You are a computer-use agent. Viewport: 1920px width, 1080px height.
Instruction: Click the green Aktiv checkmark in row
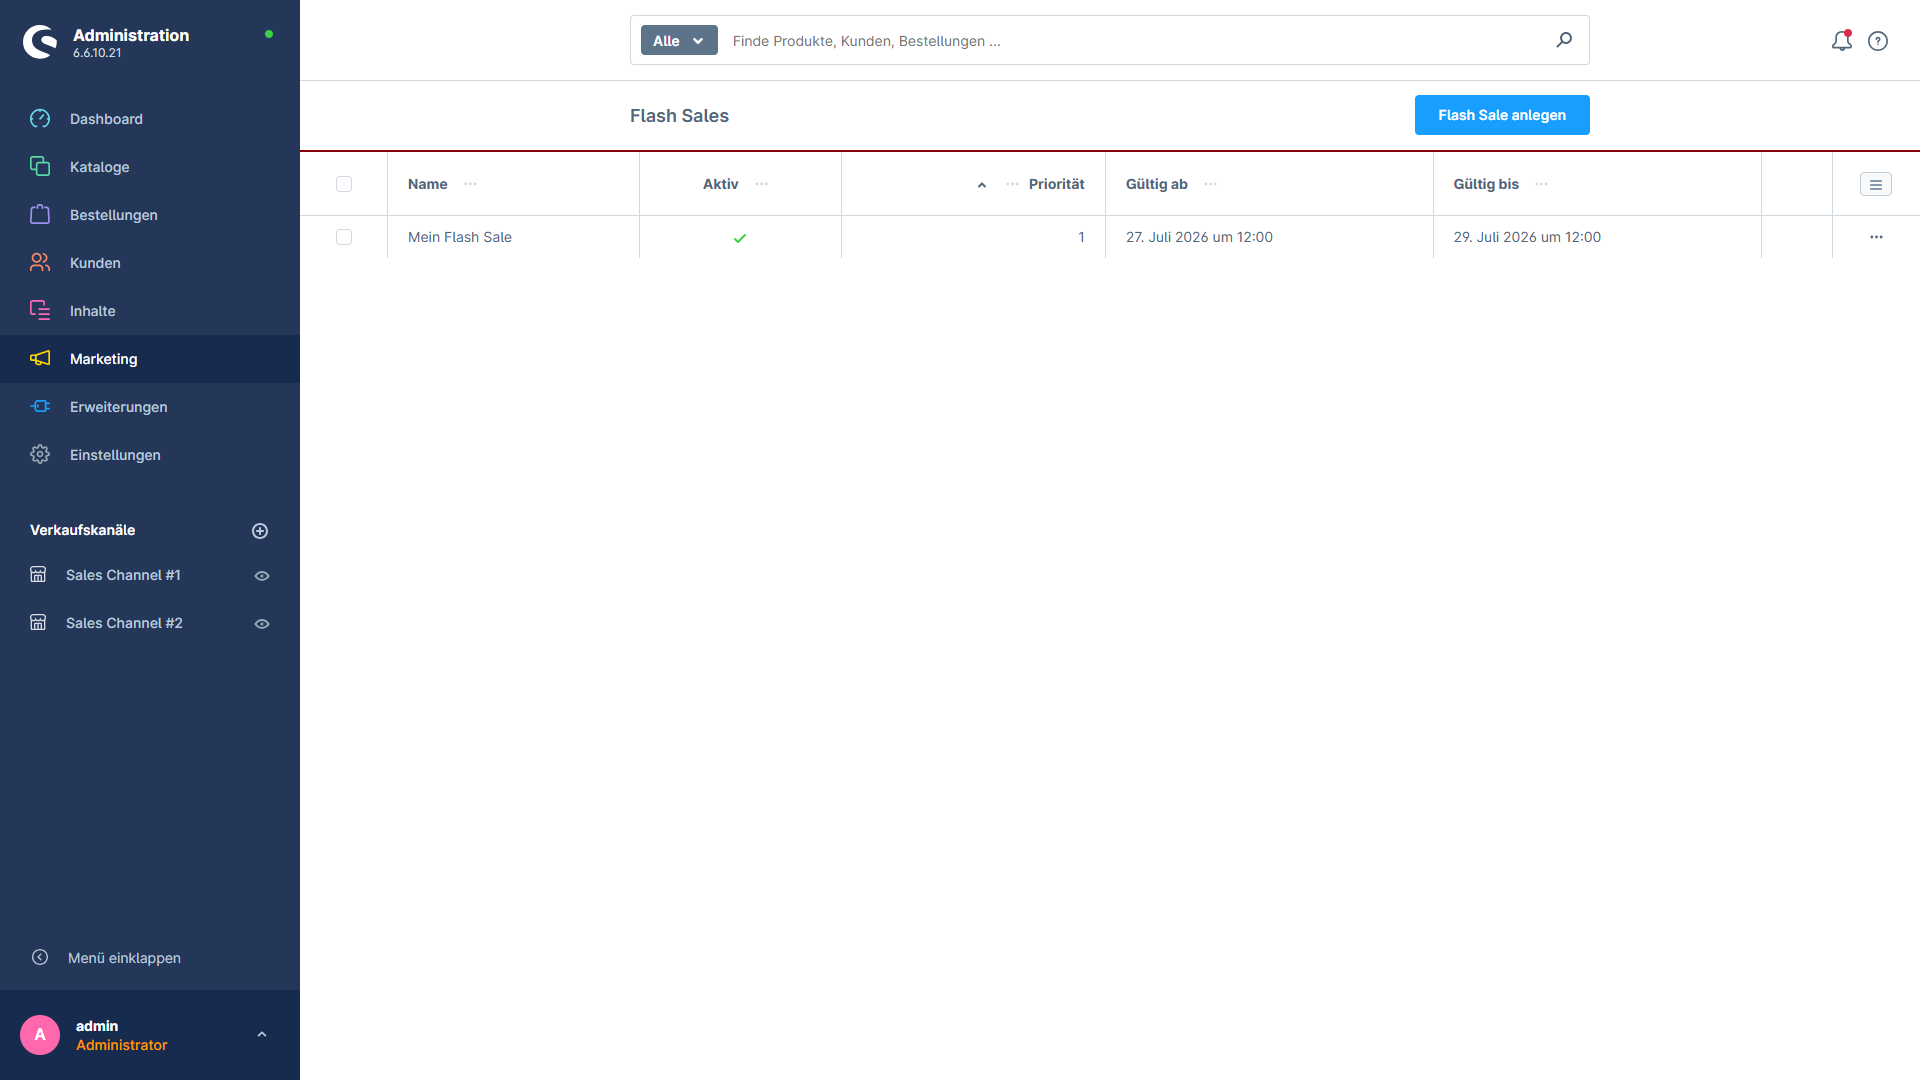click(x=740, y=238)
